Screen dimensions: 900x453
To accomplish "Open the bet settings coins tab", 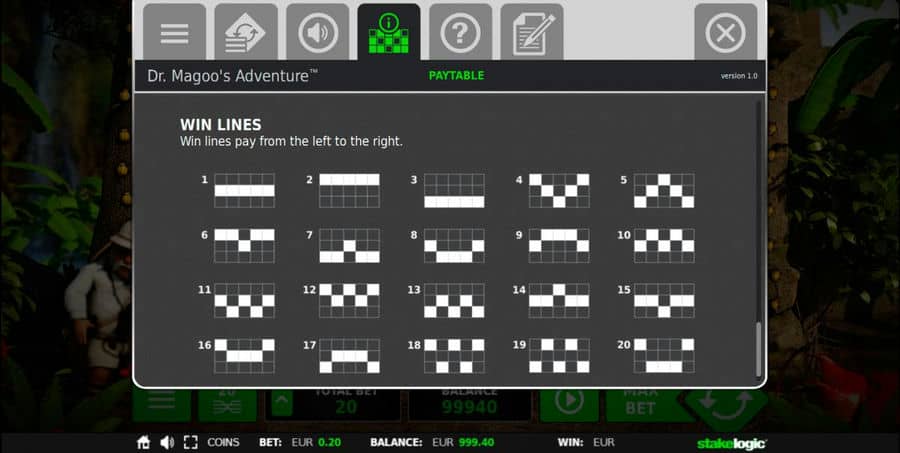I will (x=246, y=33).
